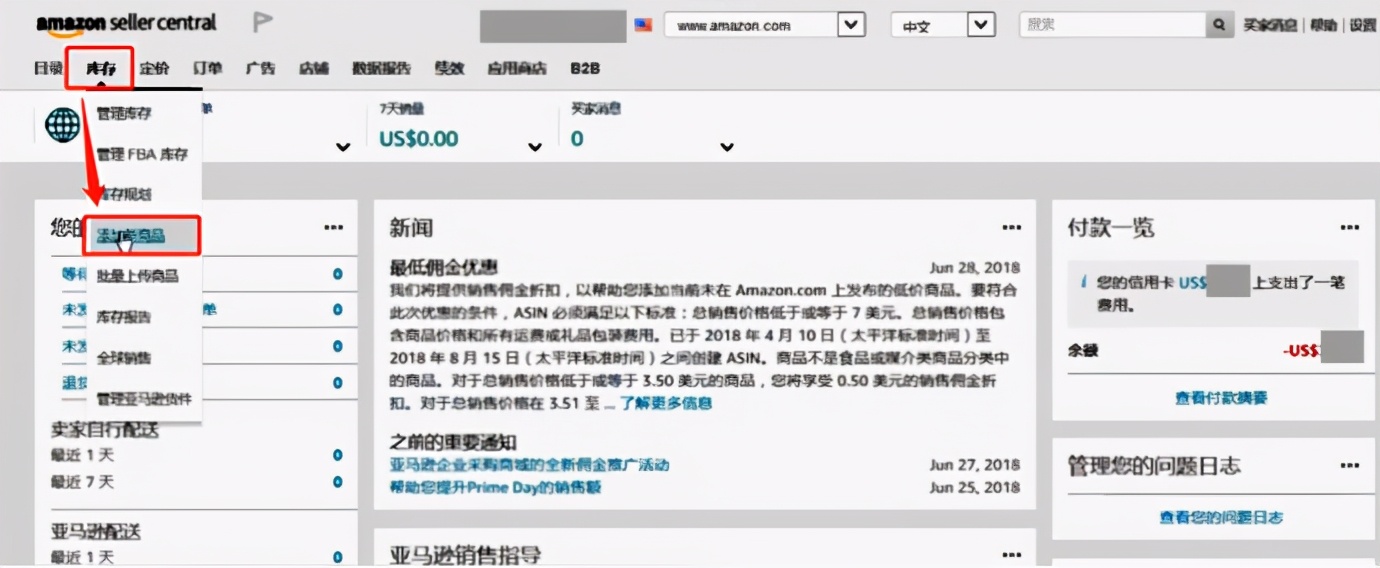Image resolution: width=1380 pixels, height=568 pixels.
Task: Click the US flag icon in header
Action: (x=643, y=24)
